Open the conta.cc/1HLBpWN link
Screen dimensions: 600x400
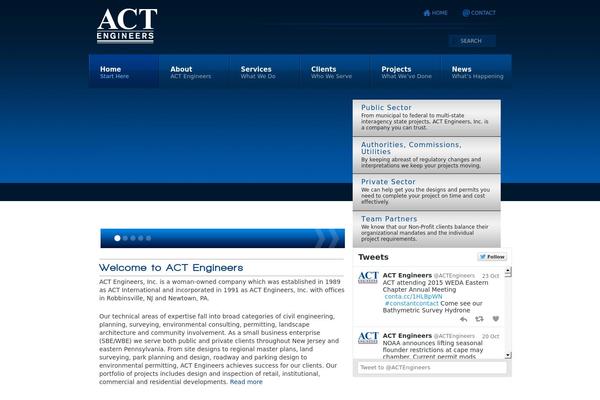pos(413,297)
